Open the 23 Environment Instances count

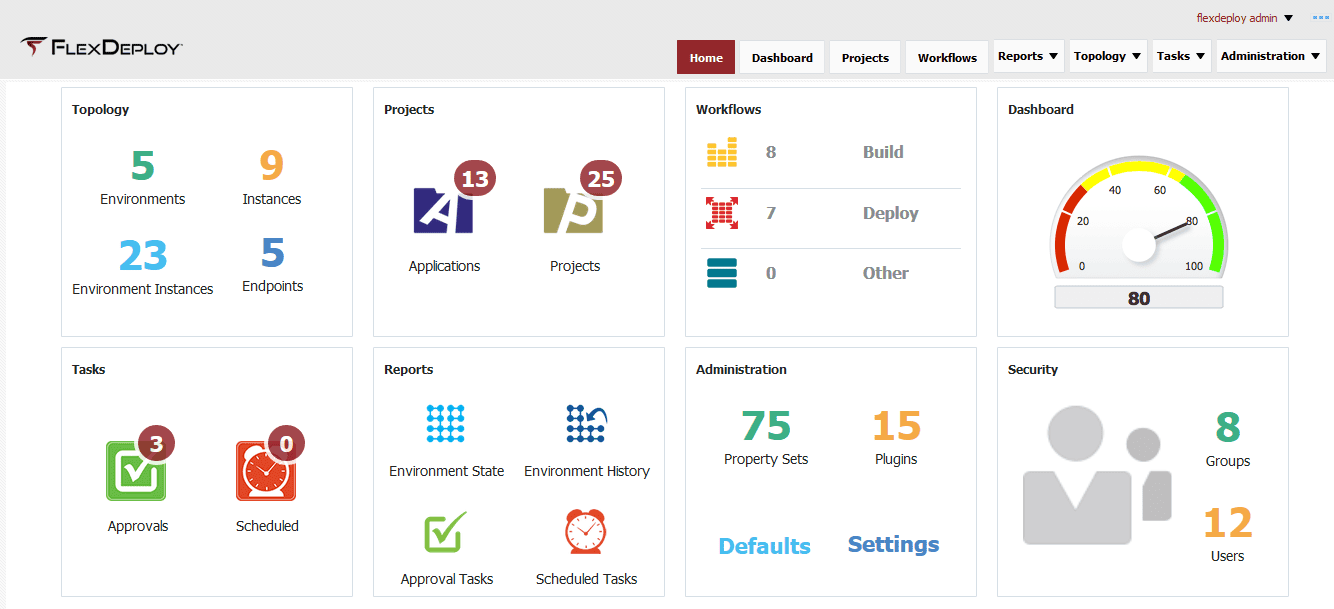[x=143, y=255]
